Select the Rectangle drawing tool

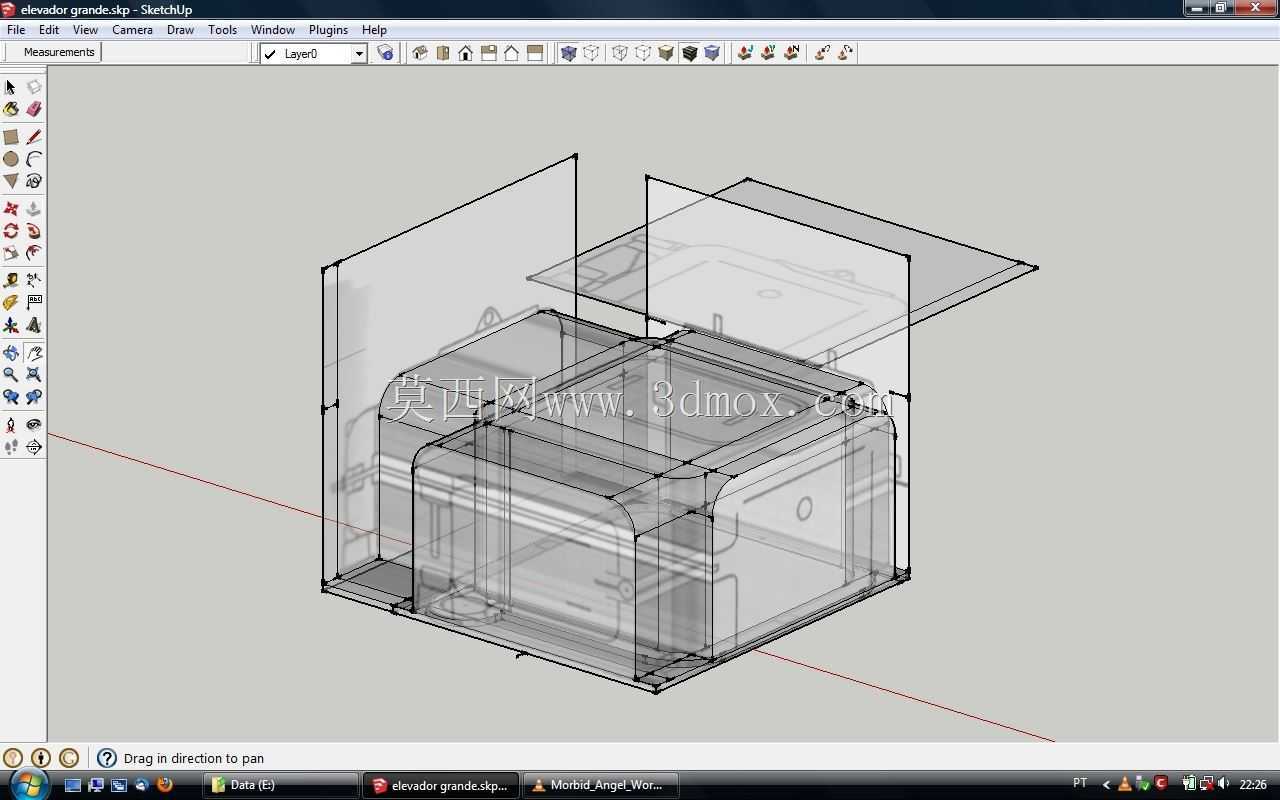[11, 137]
